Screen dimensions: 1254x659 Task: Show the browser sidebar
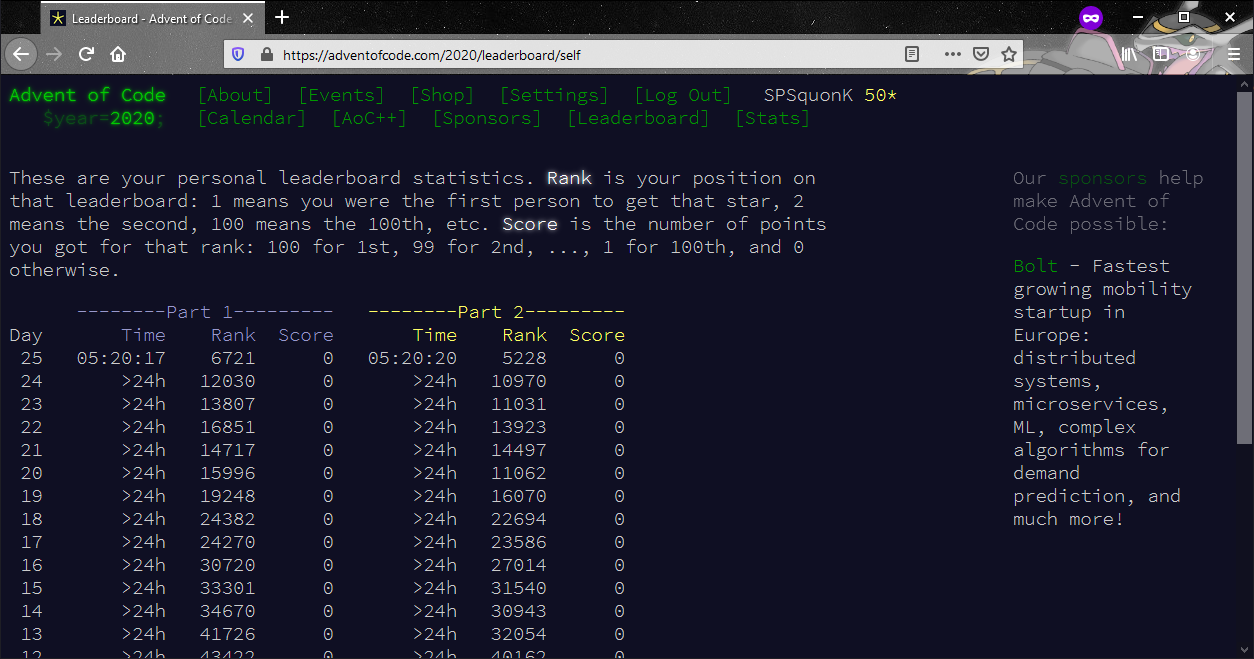(1161, 54)
